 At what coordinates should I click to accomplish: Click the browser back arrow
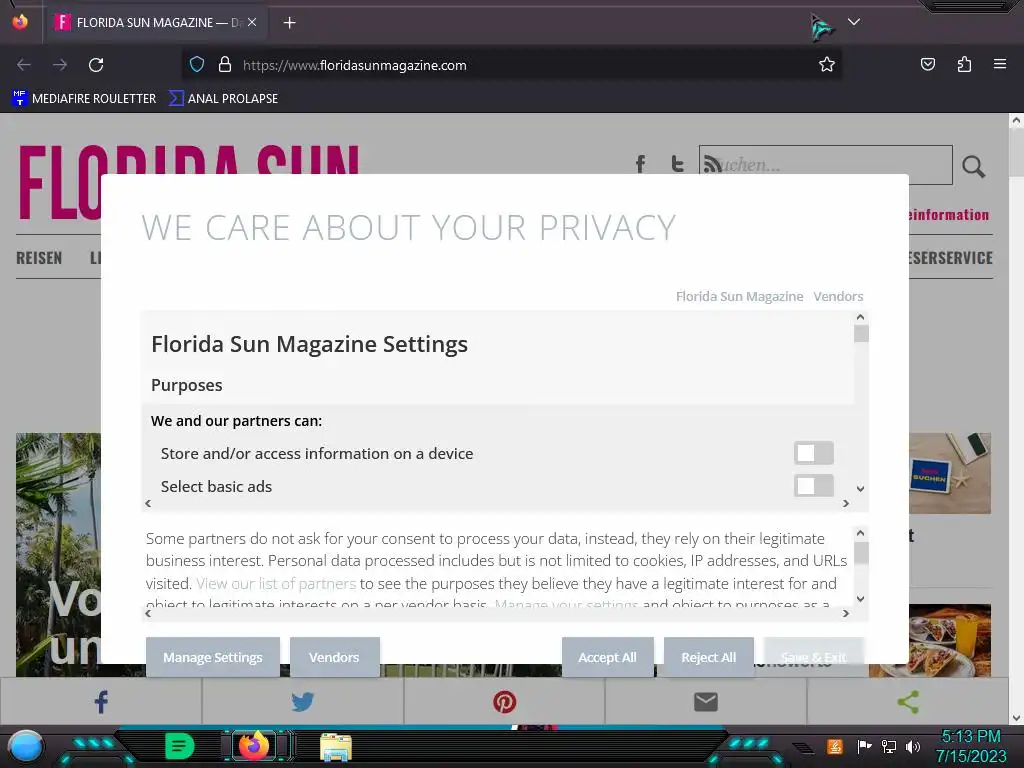coord(24,65)
